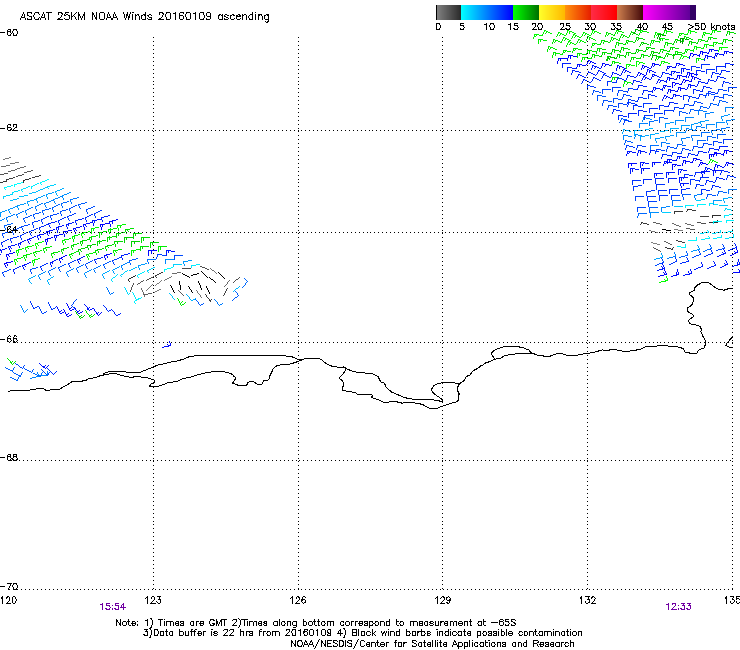Click the 'Data buffer is 22 hrs' note line
Screen dimensions: 740x650
pos(362,633)
